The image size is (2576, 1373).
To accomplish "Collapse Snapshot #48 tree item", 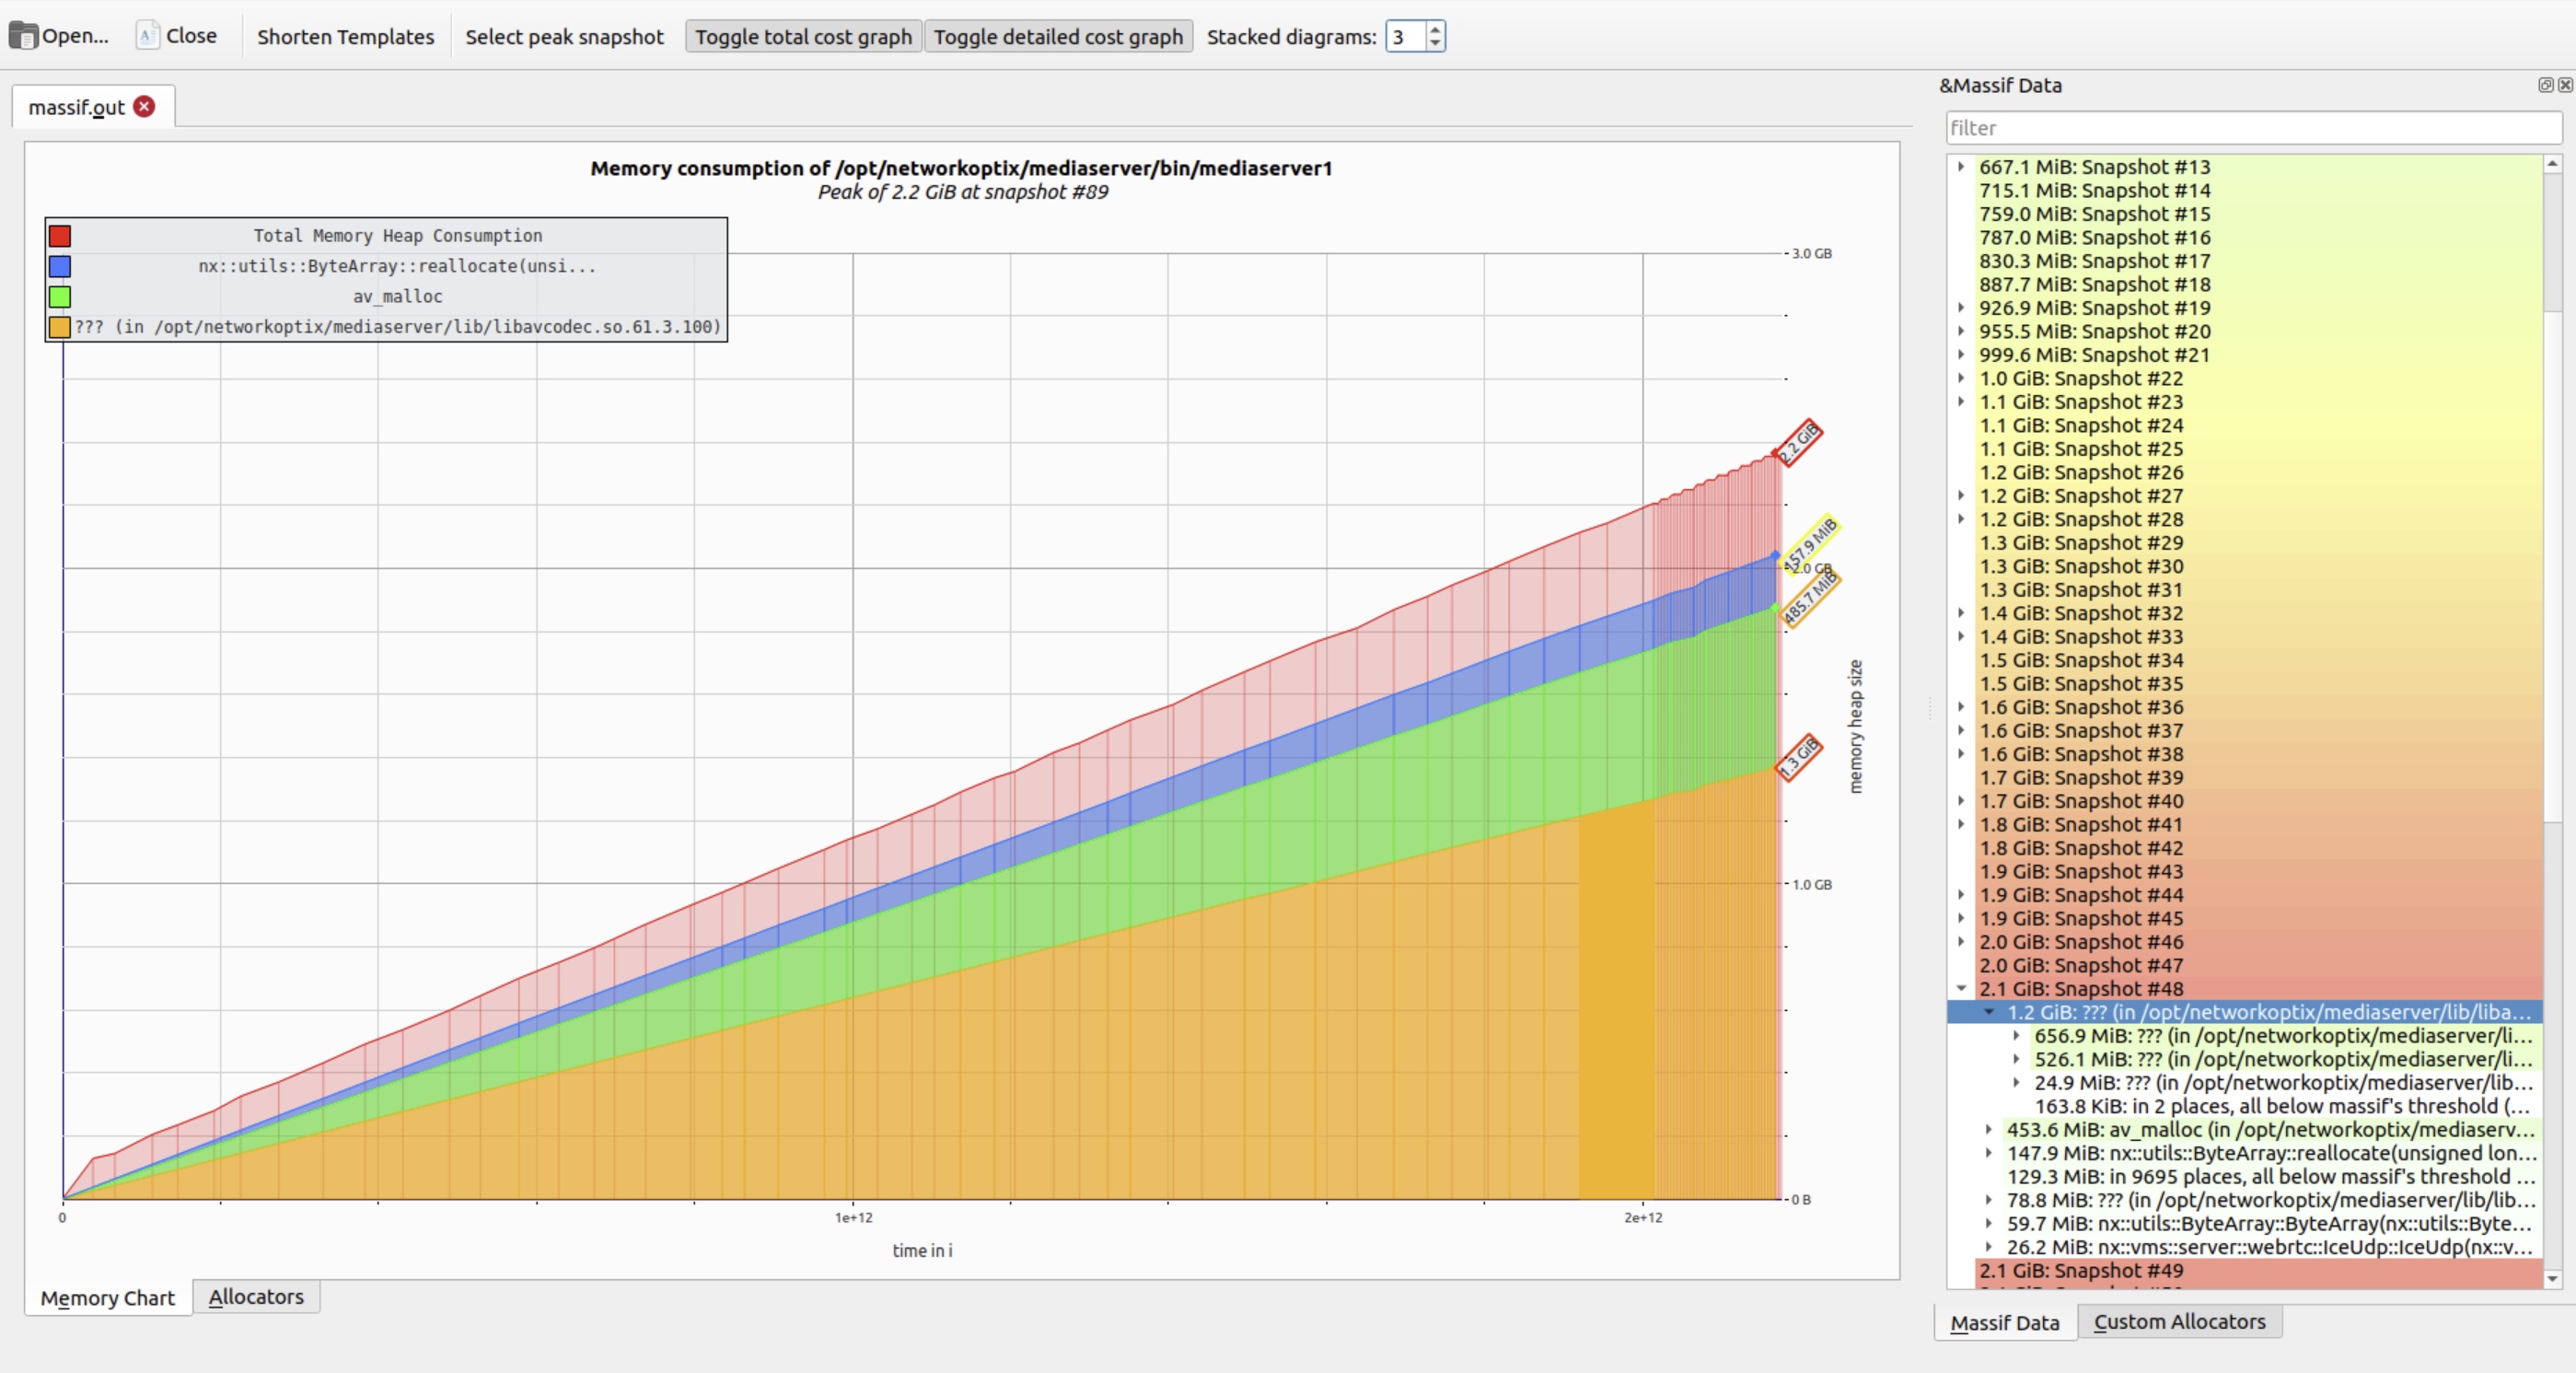I will click(1961, 988).
